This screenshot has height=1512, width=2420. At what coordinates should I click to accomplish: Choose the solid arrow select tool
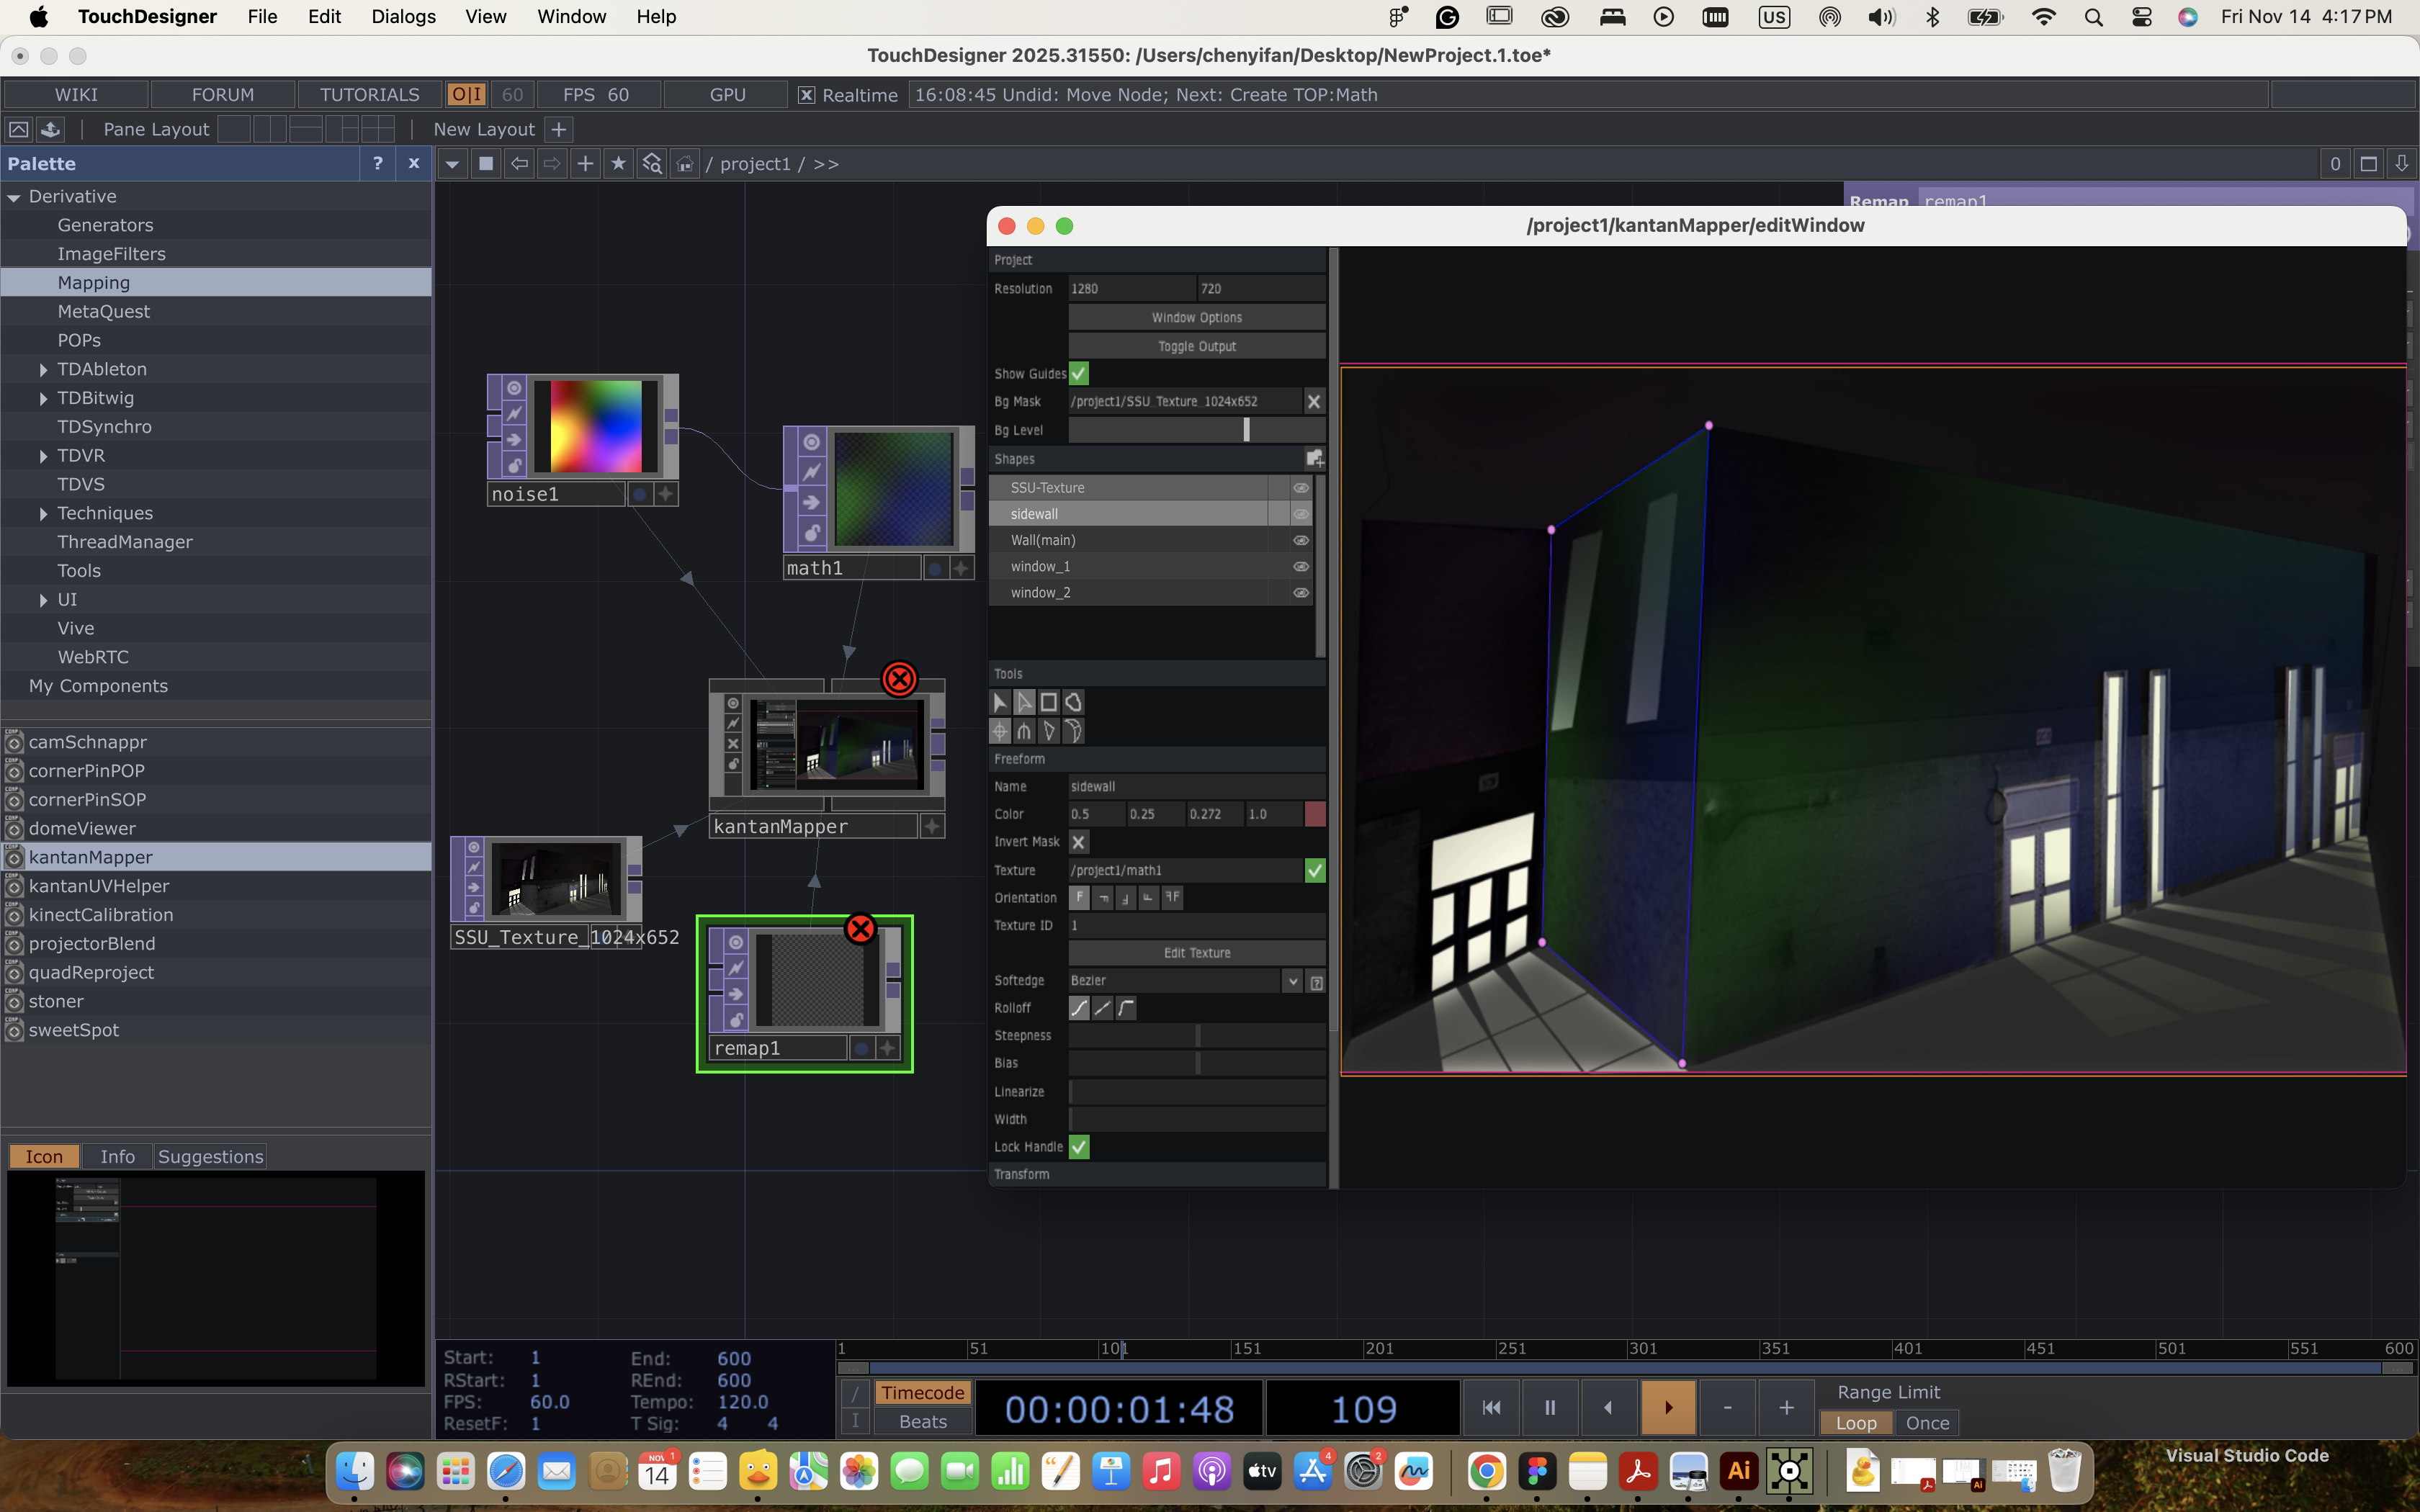999,702
